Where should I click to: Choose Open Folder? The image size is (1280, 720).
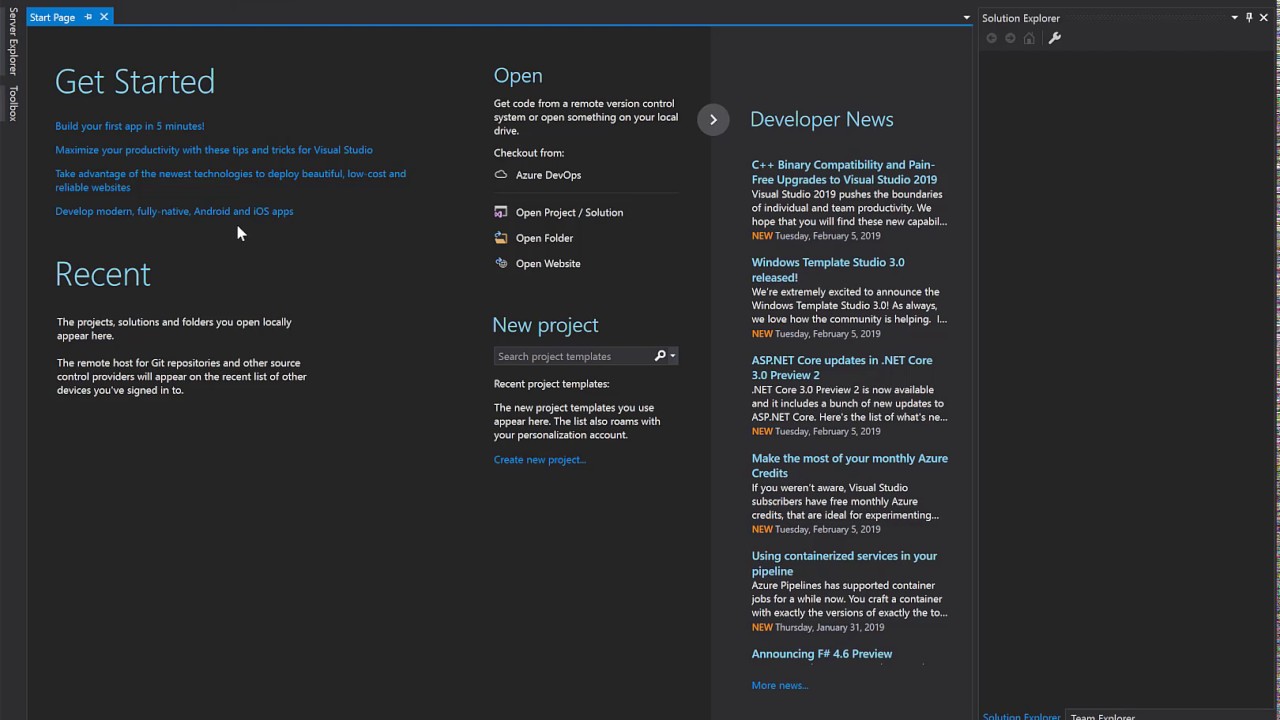point(544,238)
